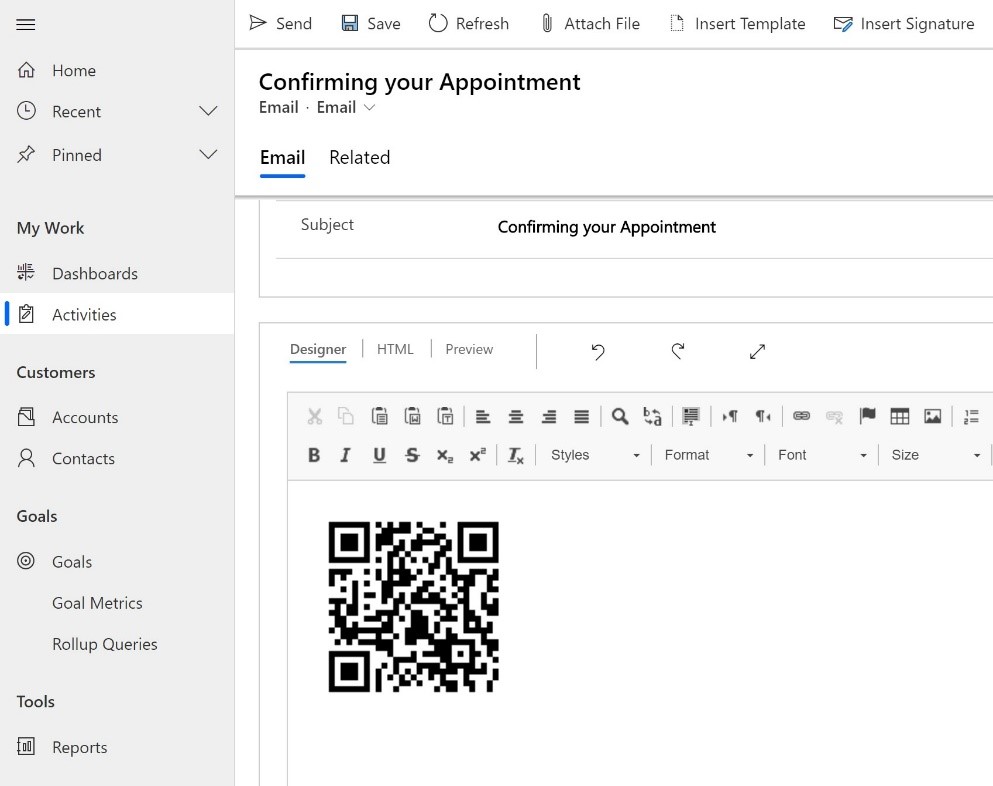Expand the editor to full screen
Screen dimensions: 993x786
[757, 352]
